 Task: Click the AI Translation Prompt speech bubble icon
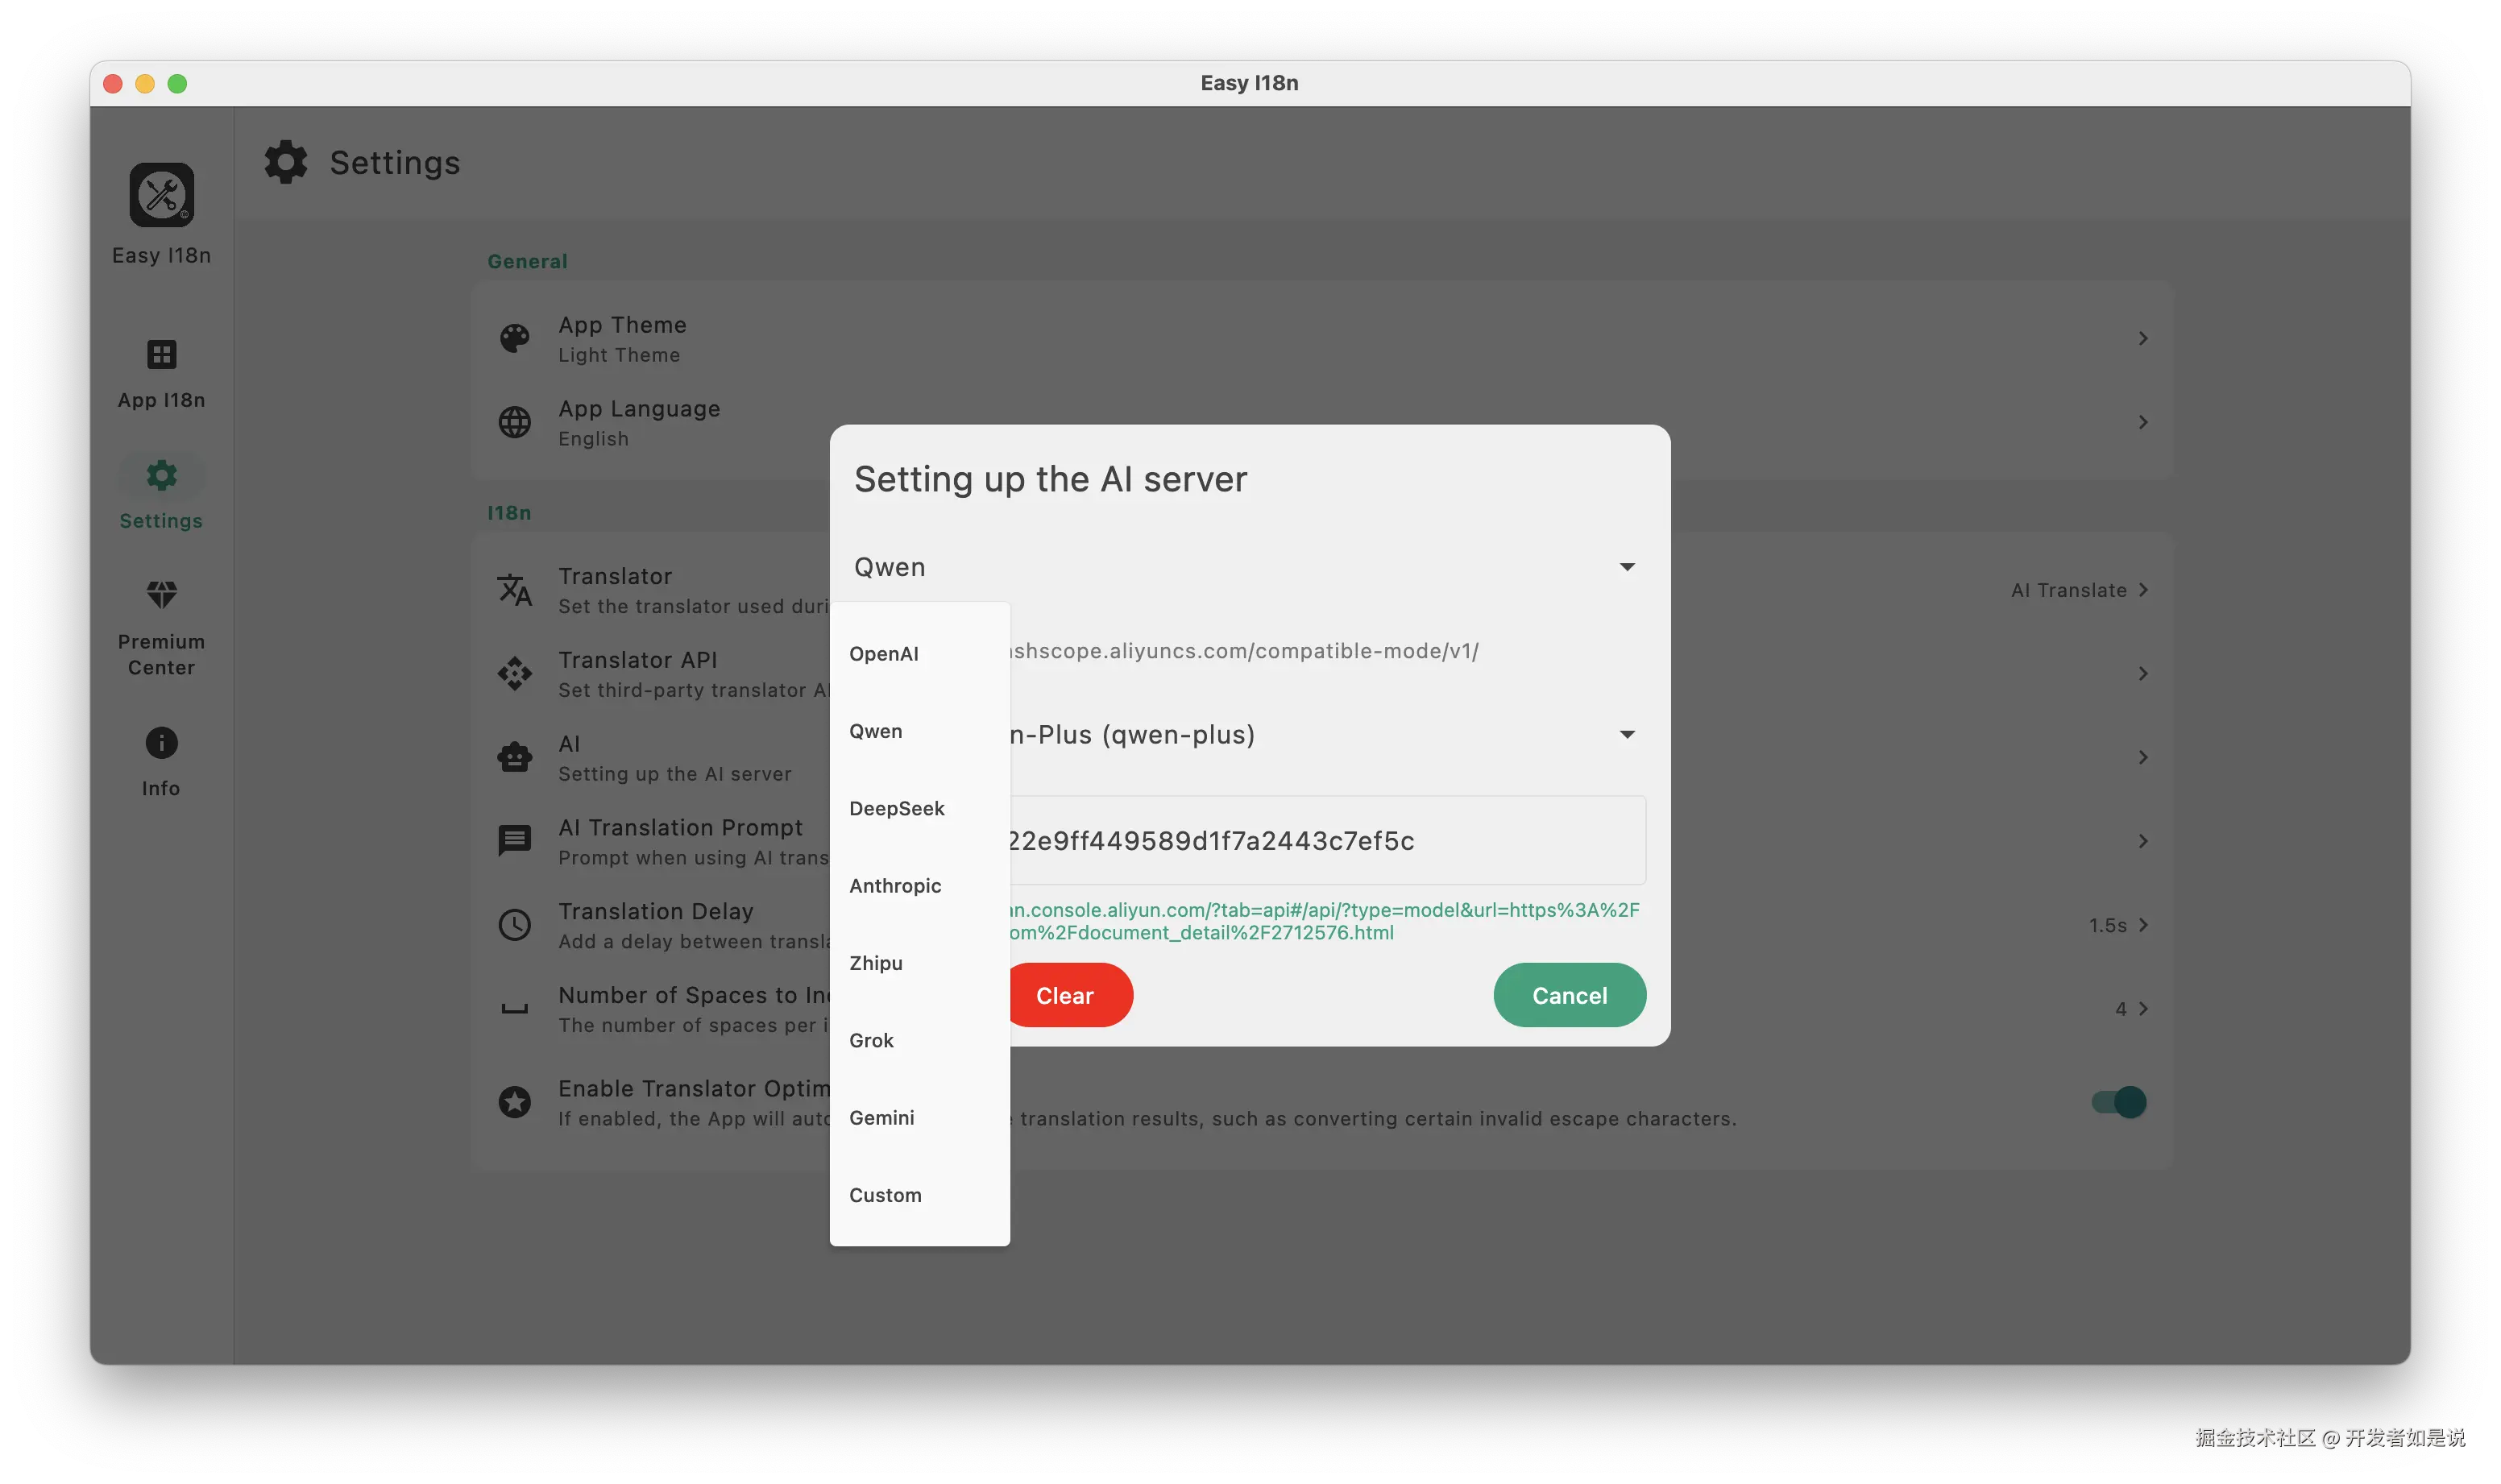coord(515,840)
